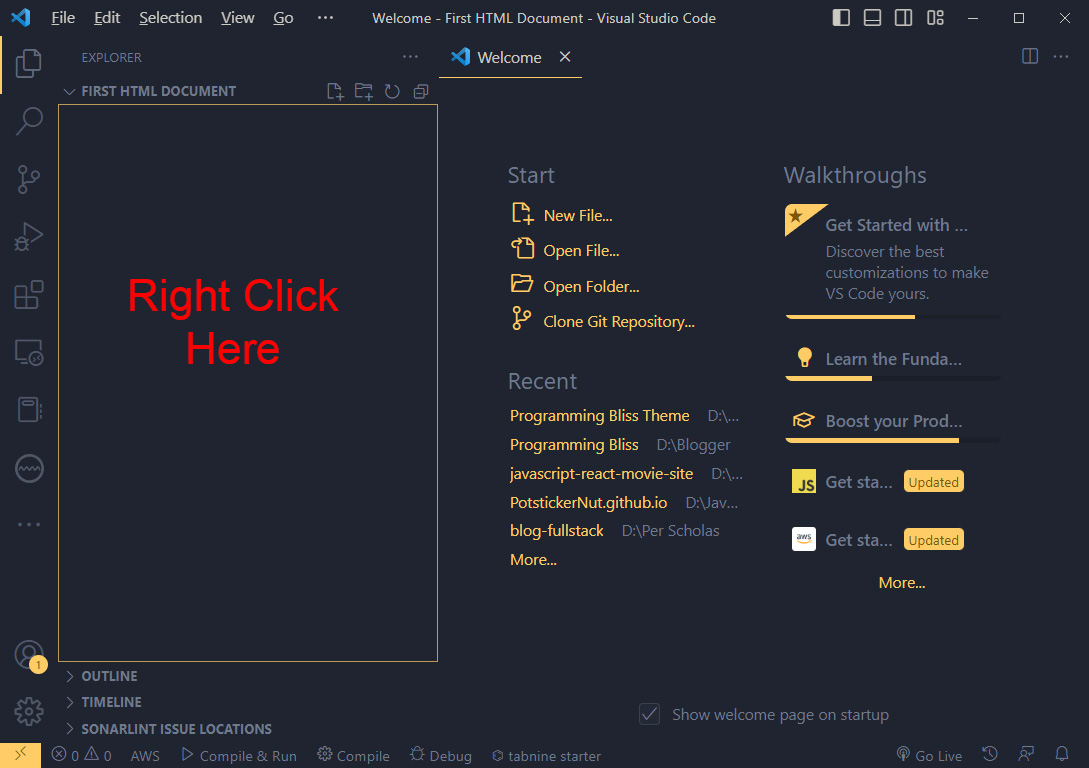Viewport: 1089px width, 768px height.
Task: Open the Extensions view icon
Action: click(x=28, y=295)
